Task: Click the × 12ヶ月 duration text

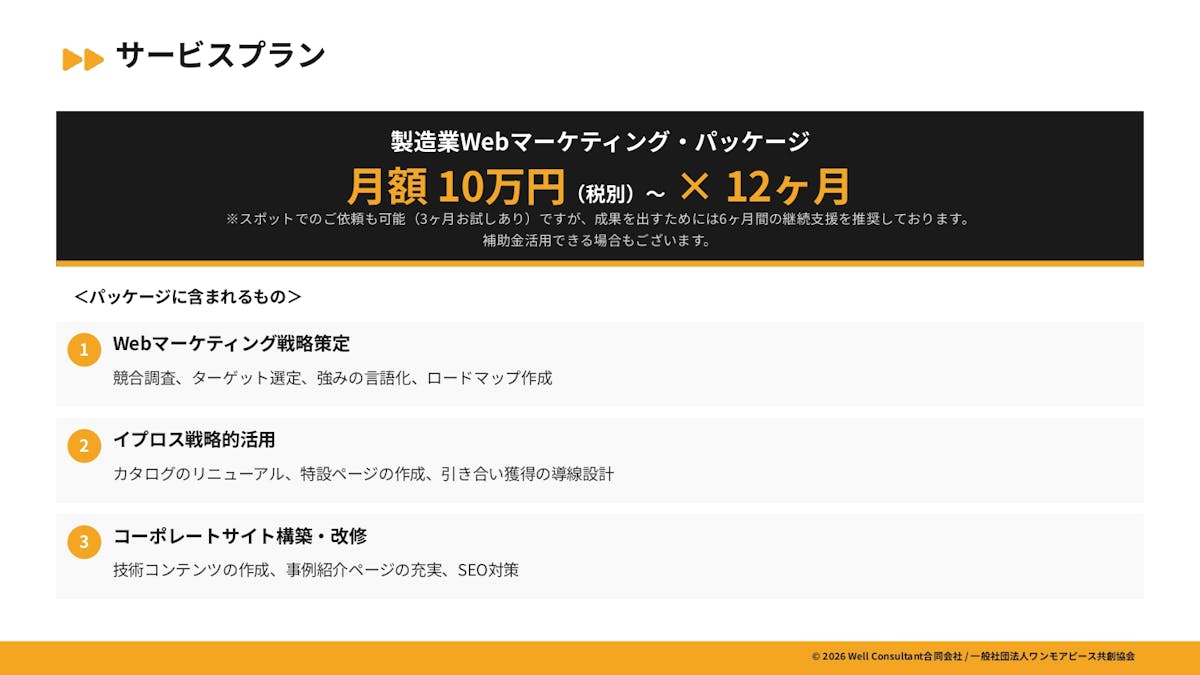Action: coord(764,187)
